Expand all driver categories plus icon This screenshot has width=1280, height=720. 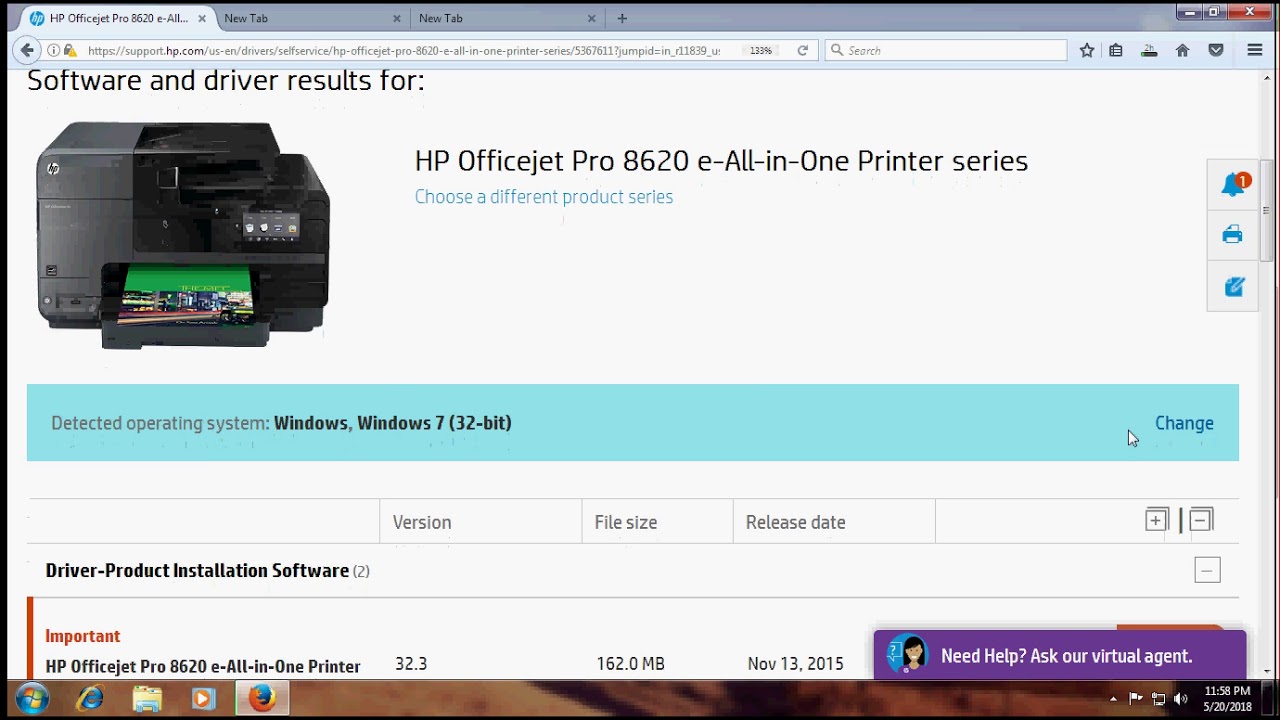point(1156,520)
